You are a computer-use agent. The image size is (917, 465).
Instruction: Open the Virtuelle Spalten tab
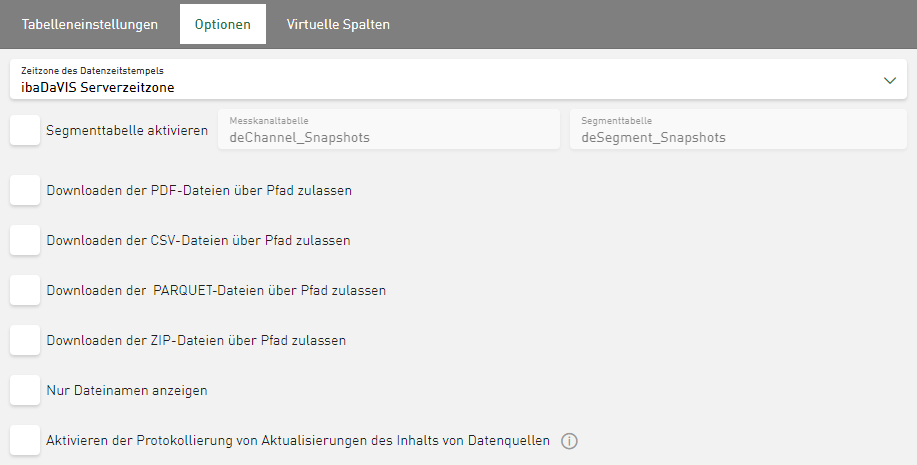click(338, 24)
